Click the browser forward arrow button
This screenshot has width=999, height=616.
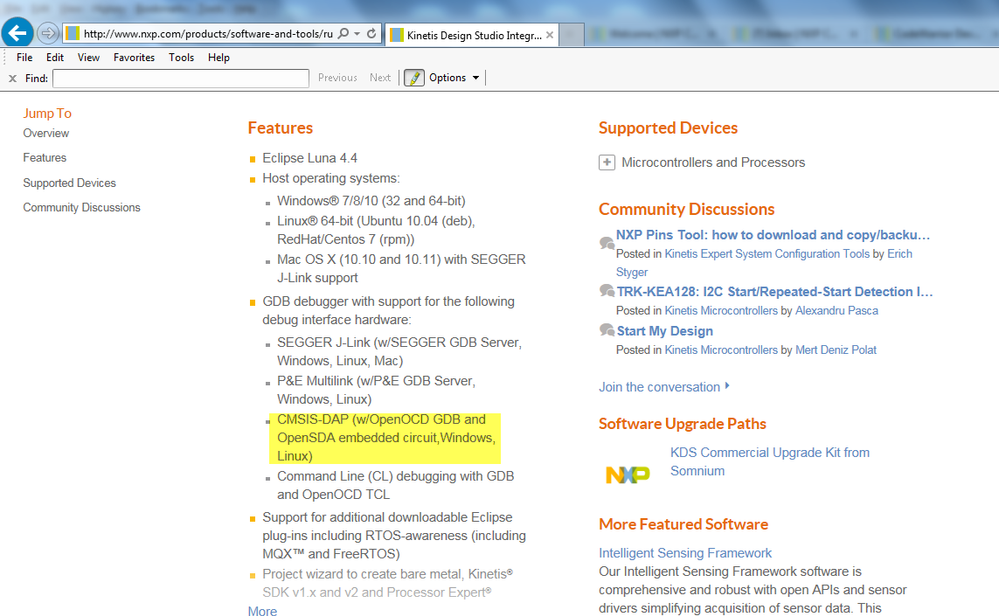(48, 33)
